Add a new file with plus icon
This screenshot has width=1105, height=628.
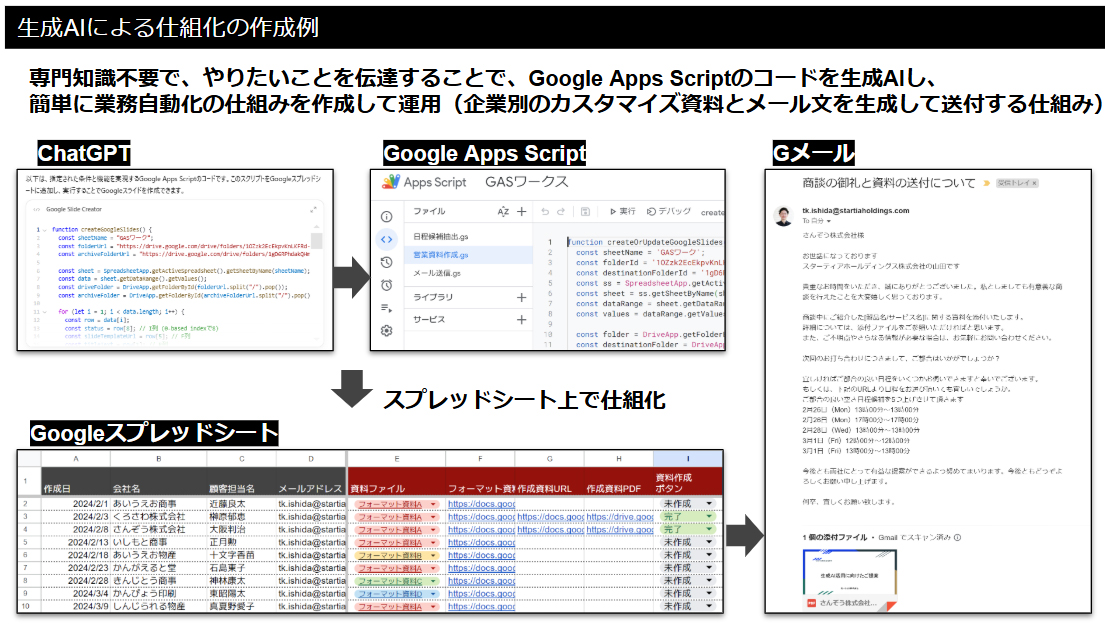tap(521, 212)
